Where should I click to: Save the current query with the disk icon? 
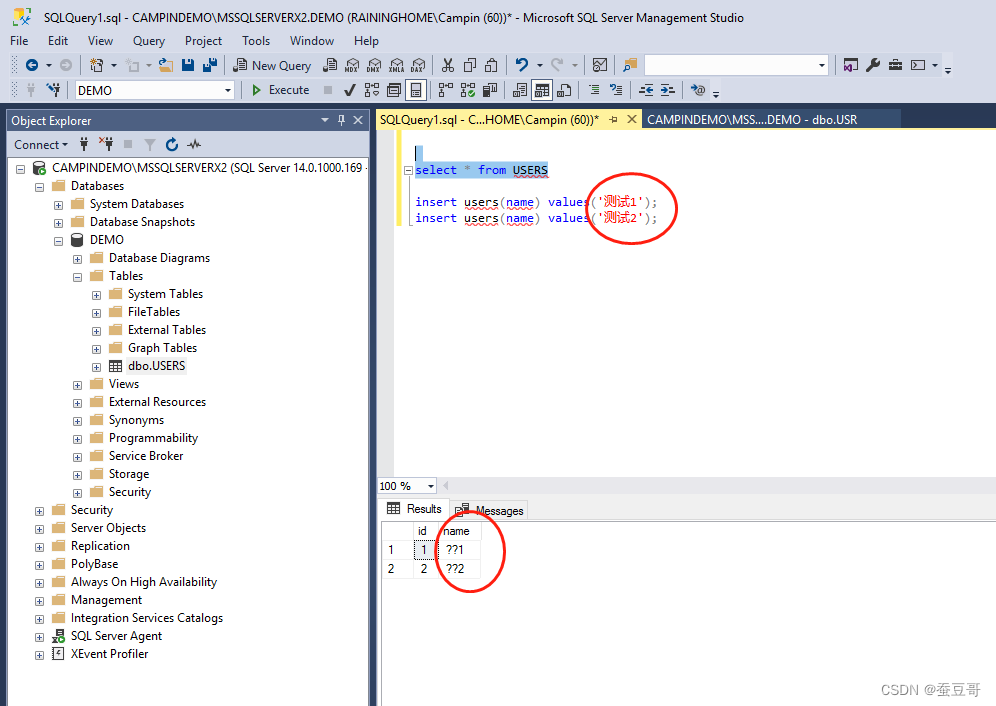188,65
